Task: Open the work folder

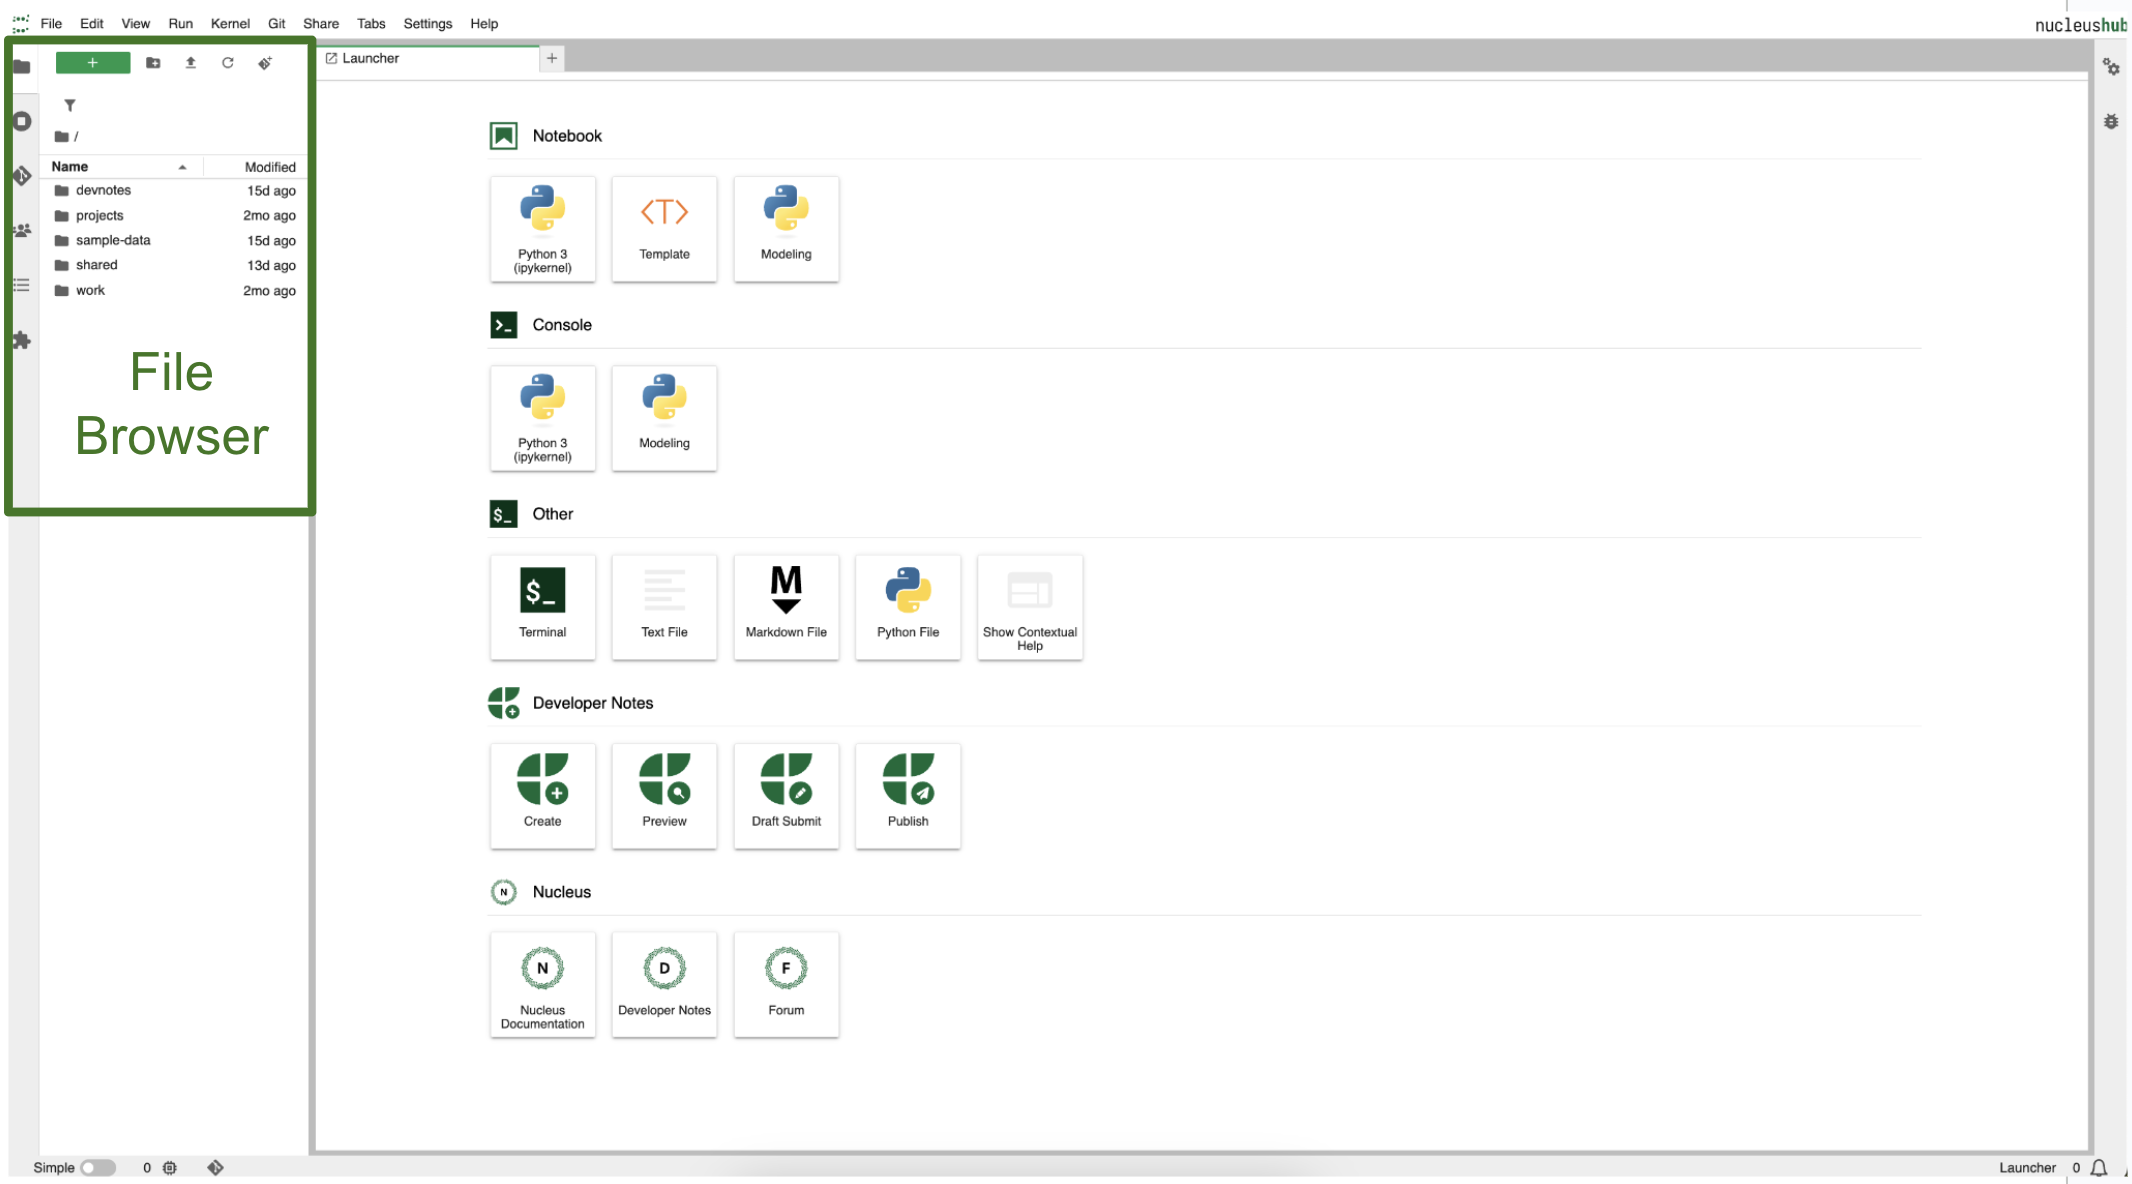Action: pyautogui.click(x=175, y=290)
